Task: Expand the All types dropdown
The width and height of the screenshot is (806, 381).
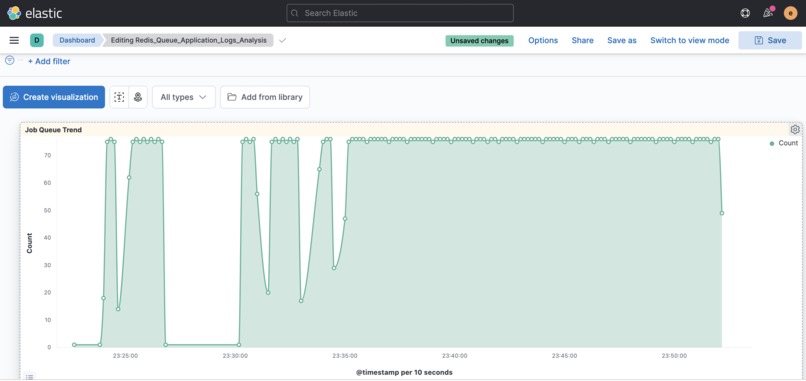Action: pos(184,97)
